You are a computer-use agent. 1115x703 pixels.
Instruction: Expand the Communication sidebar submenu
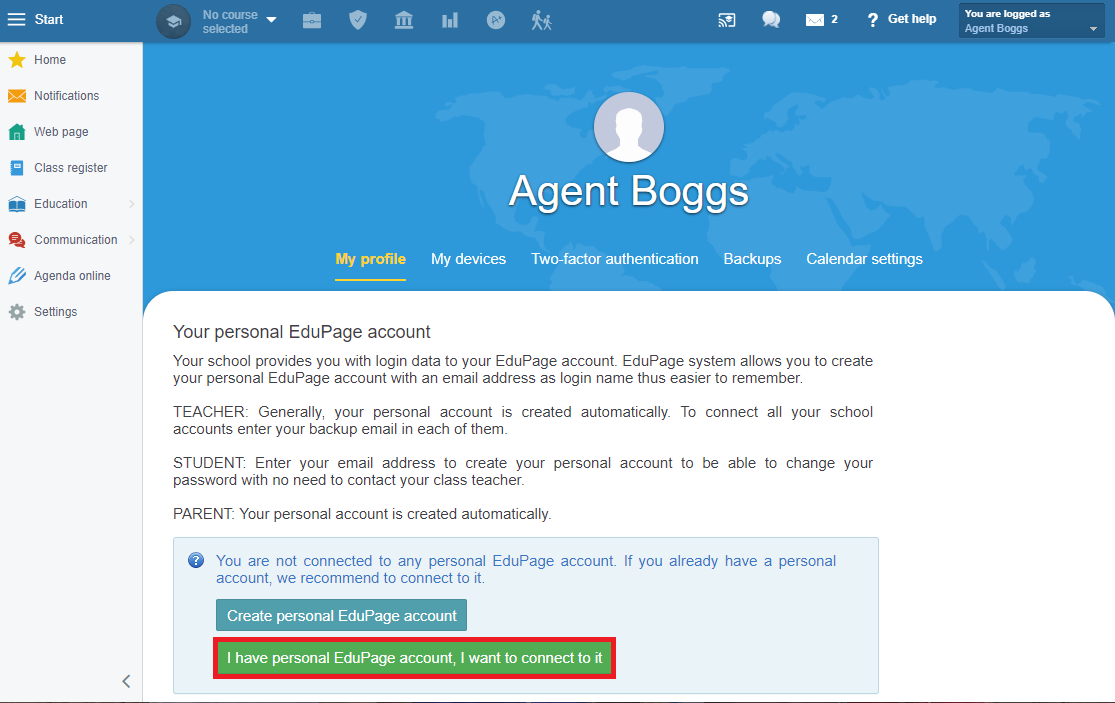point(71,240)
